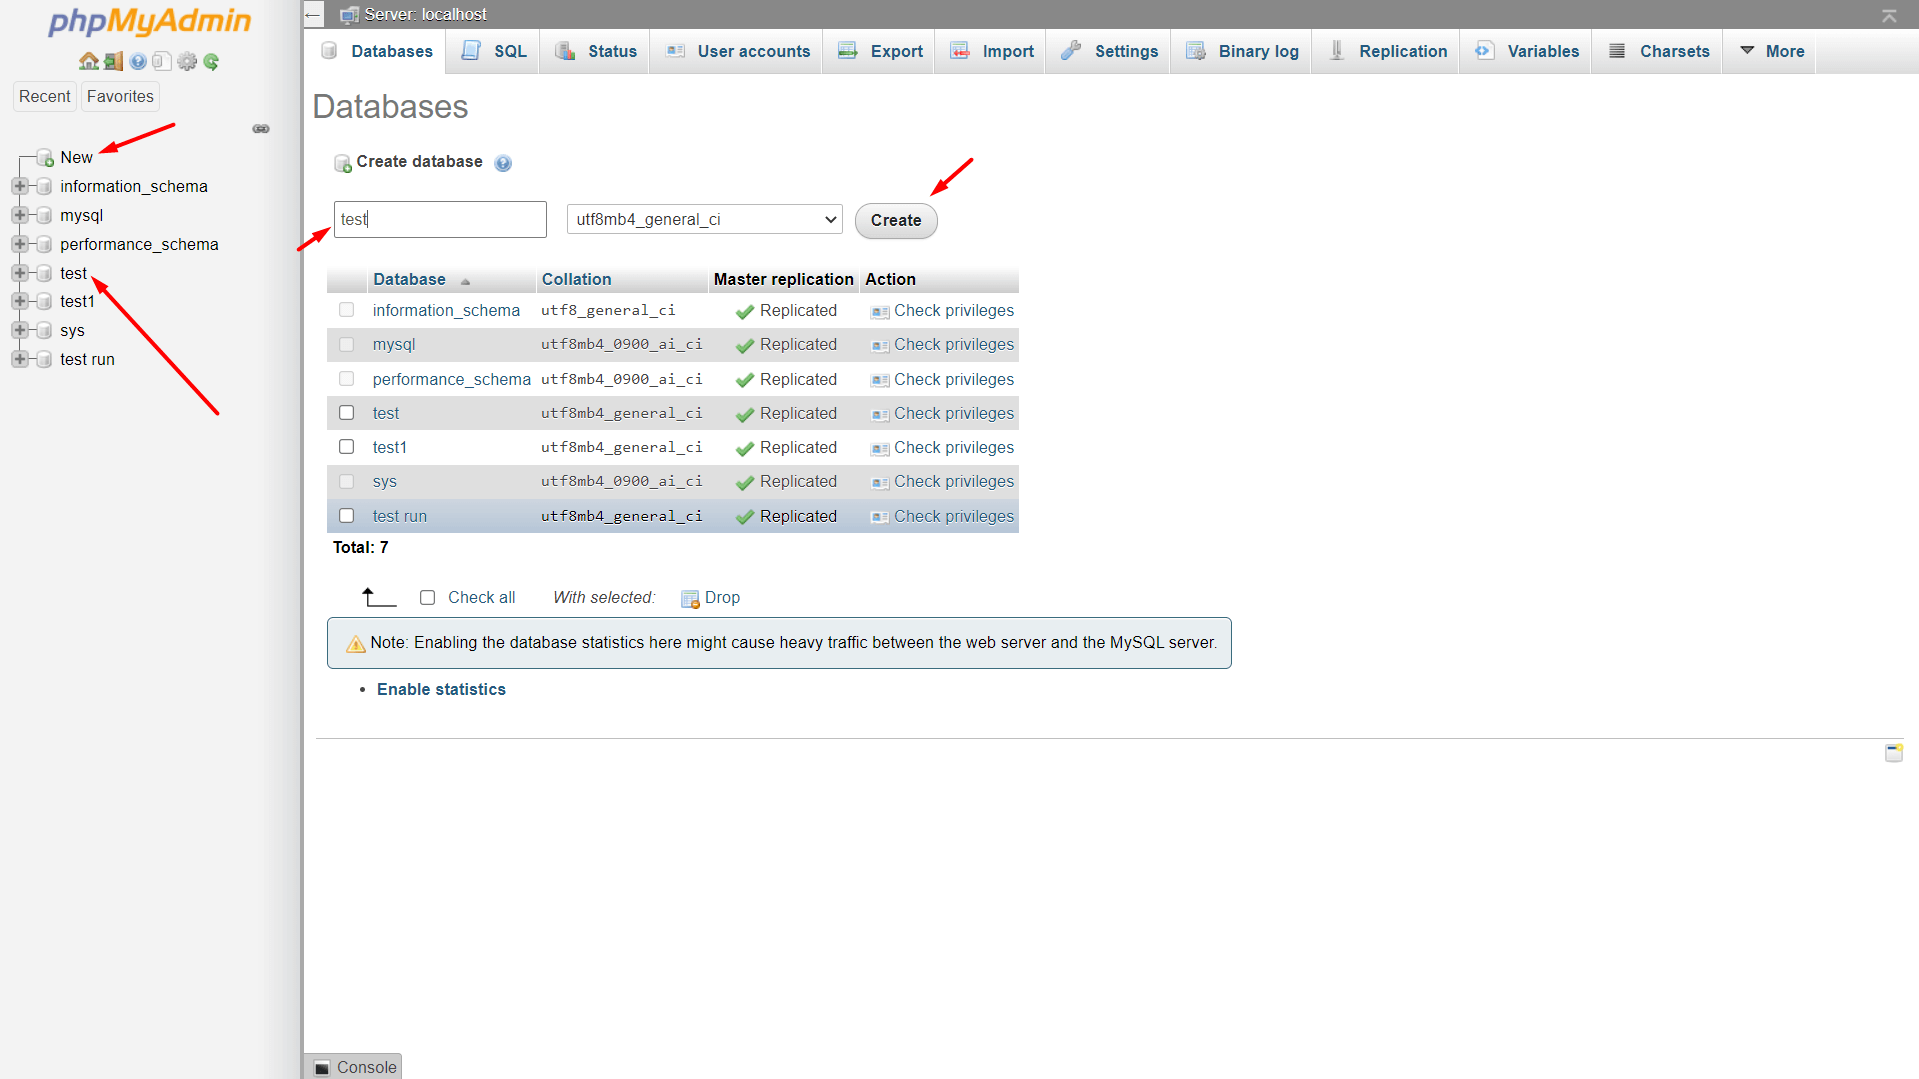Open the Replication tab
1919x1079 pixels.
pos(1387,51)
